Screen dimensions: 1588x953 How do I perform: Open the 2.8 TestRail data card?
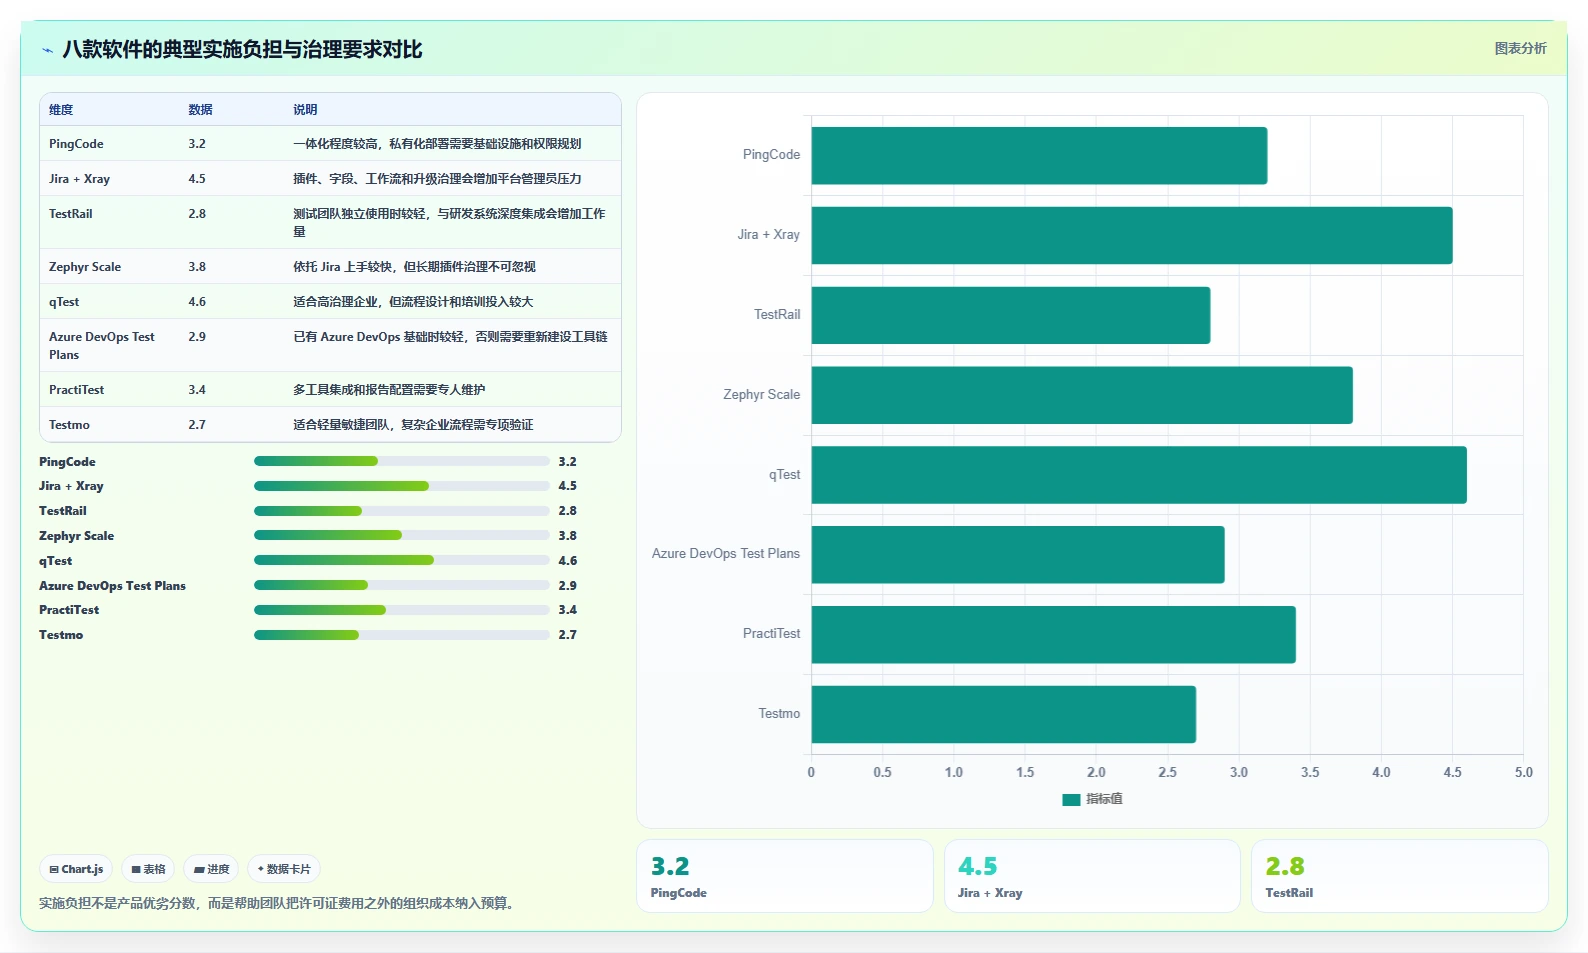click(x=1400, y=876)
